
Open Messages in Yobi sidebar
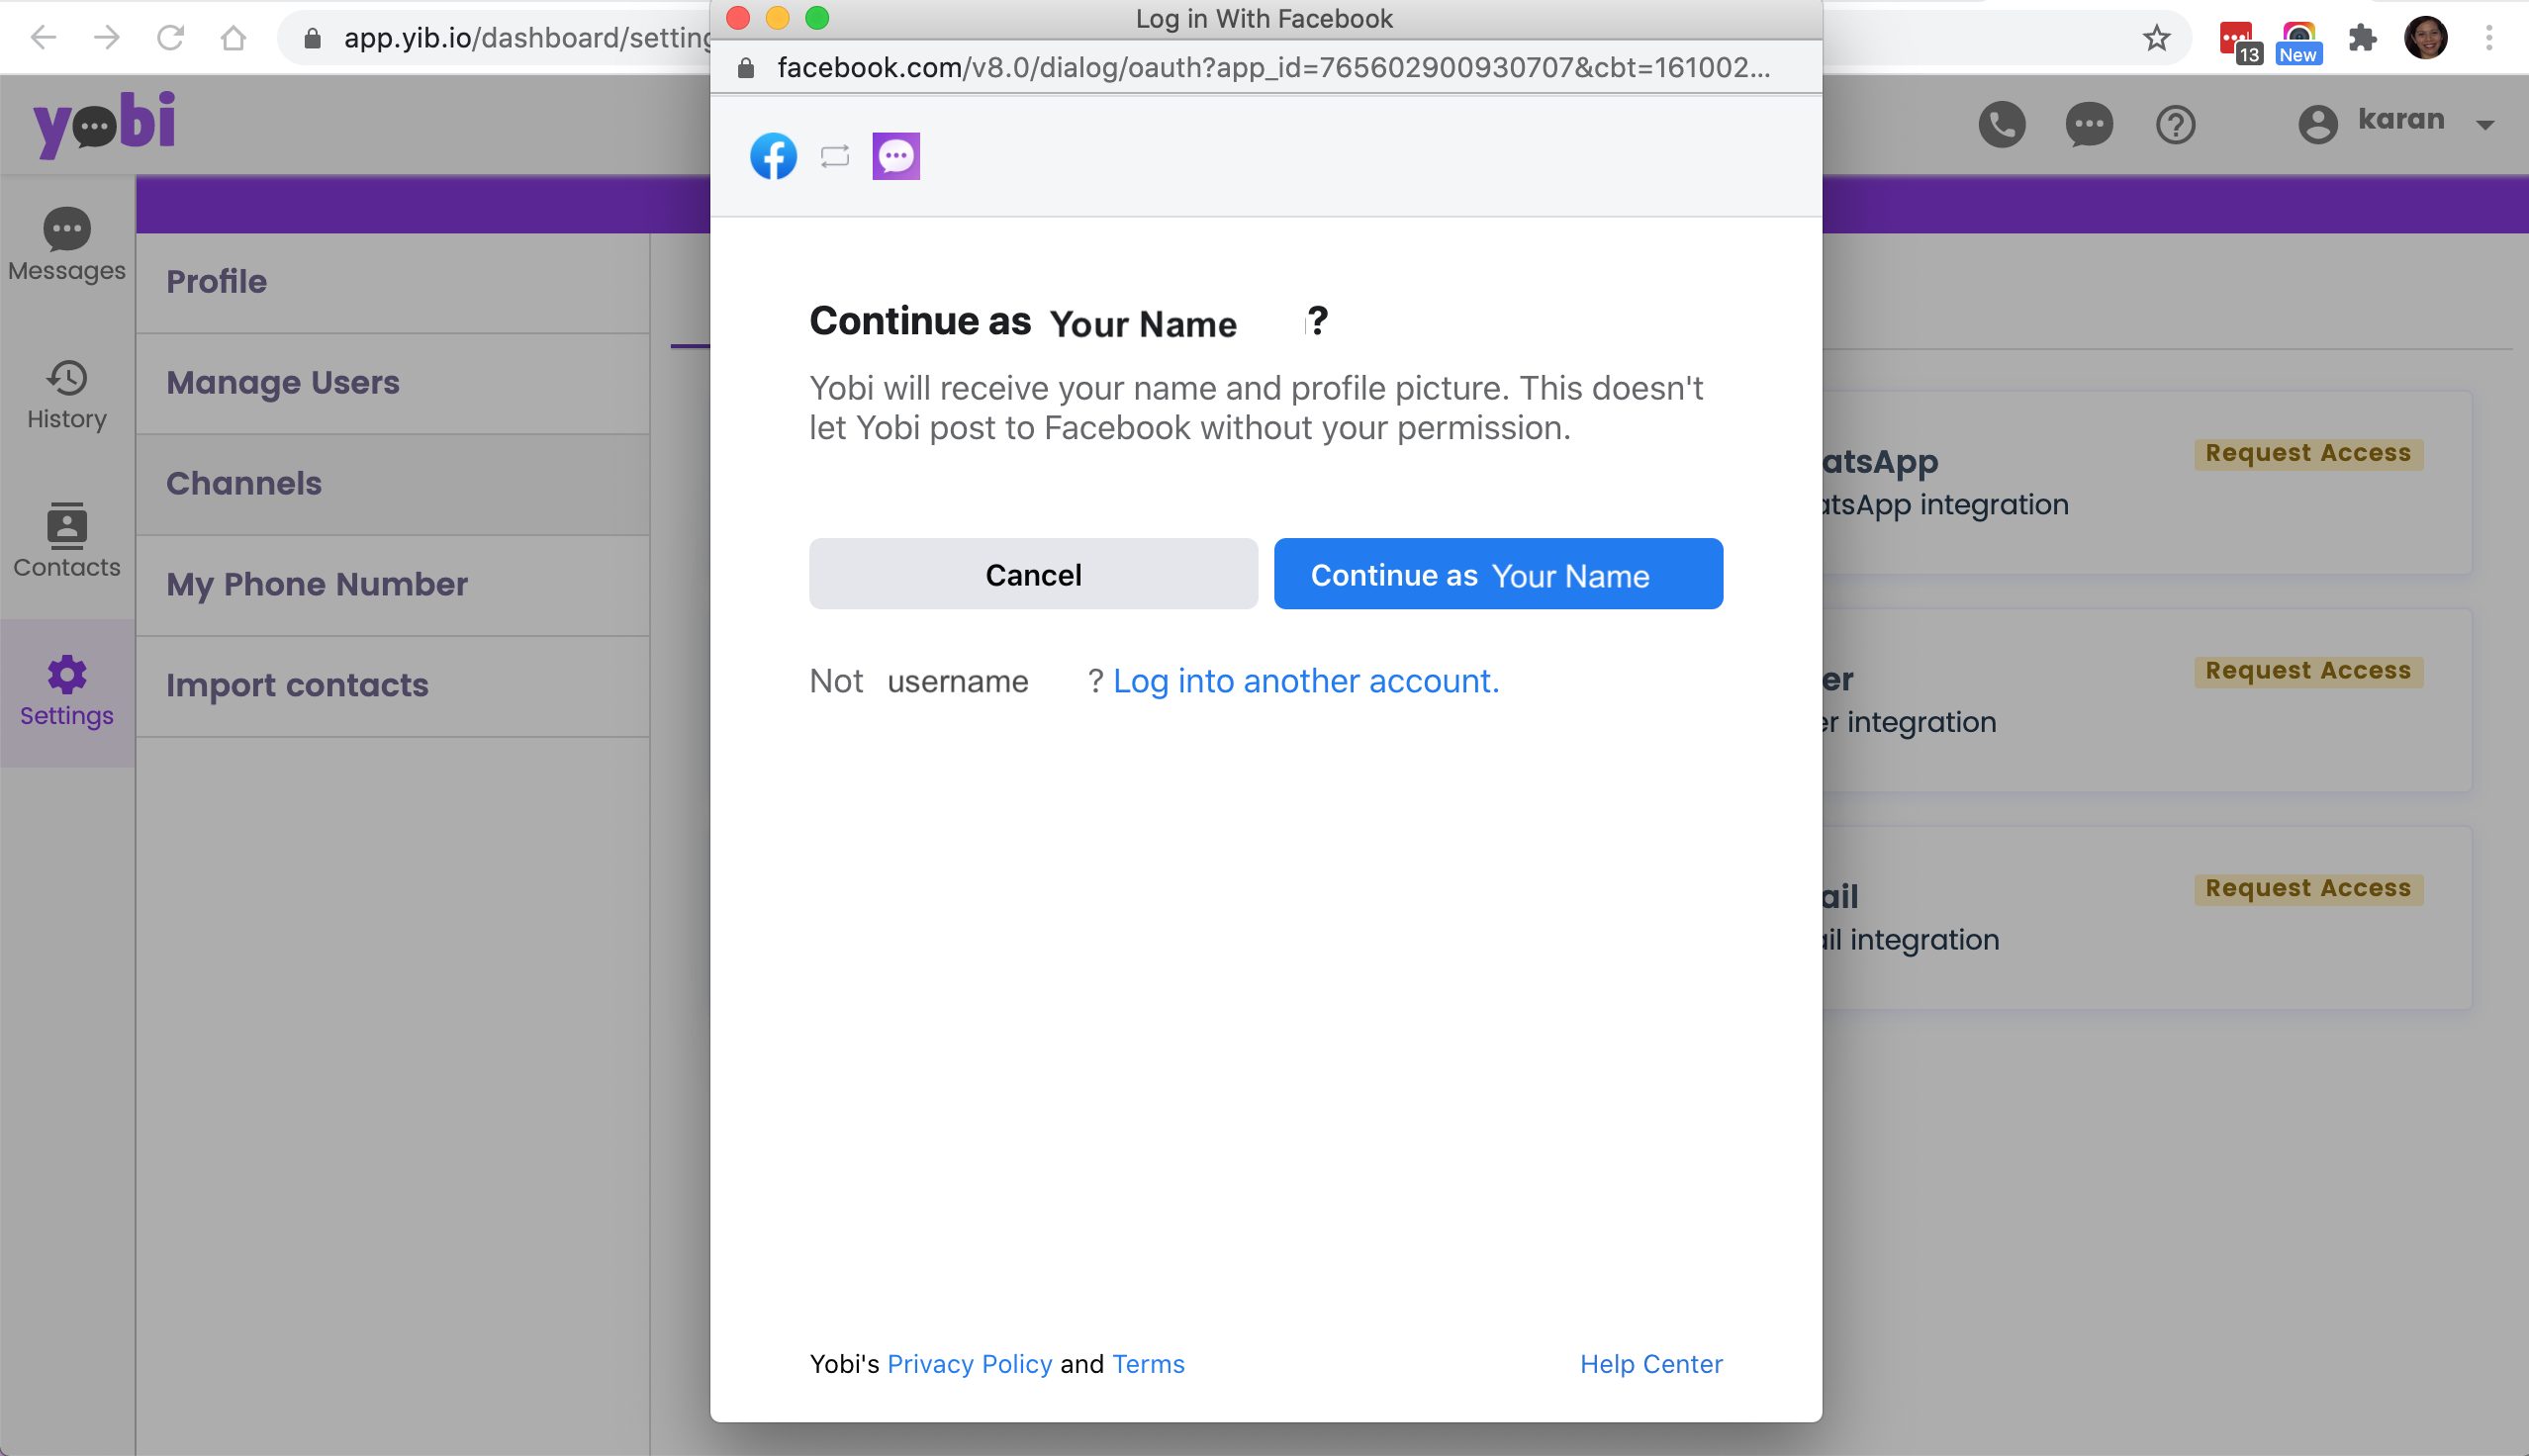(x=67, y=246)
